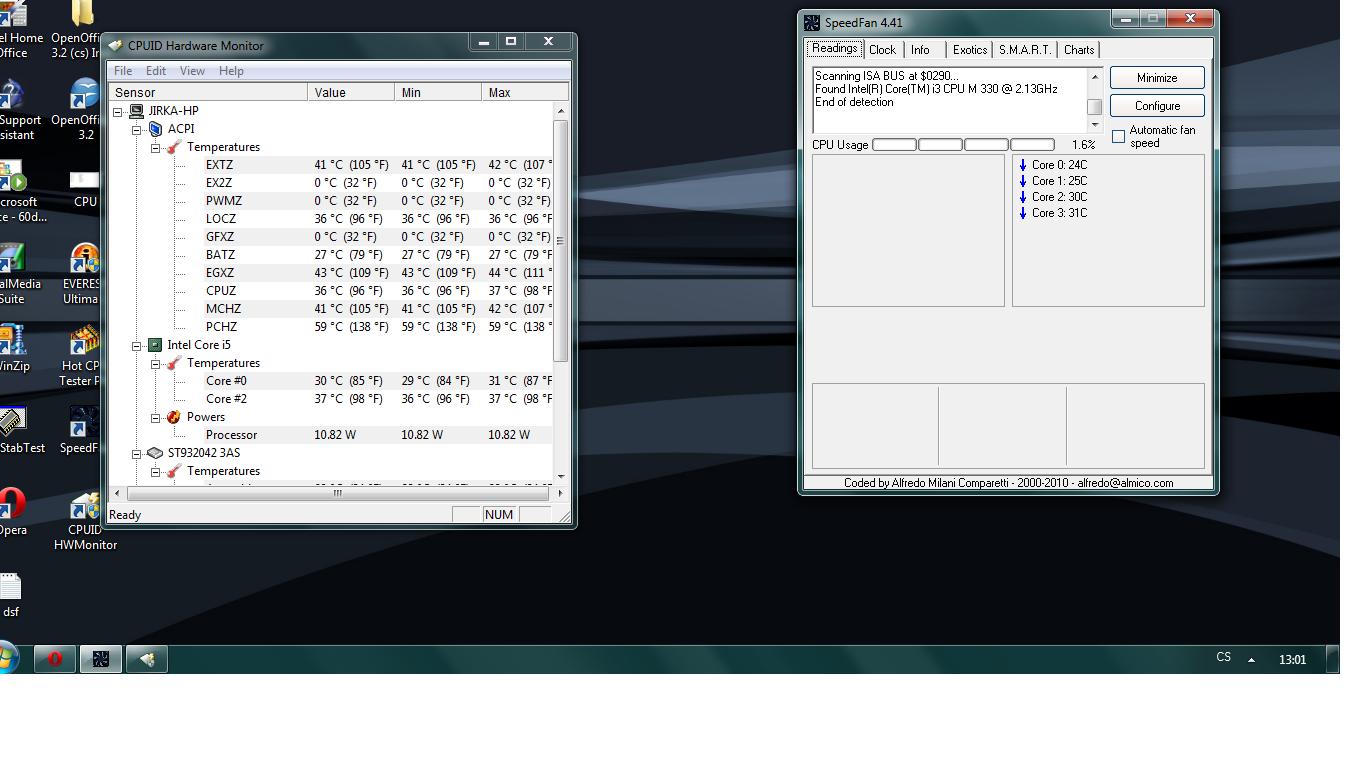Screen dimensions: 1366x768
Task: Enable the Automatic fan speed checkbox
Action: click(x=1119, y=137)
